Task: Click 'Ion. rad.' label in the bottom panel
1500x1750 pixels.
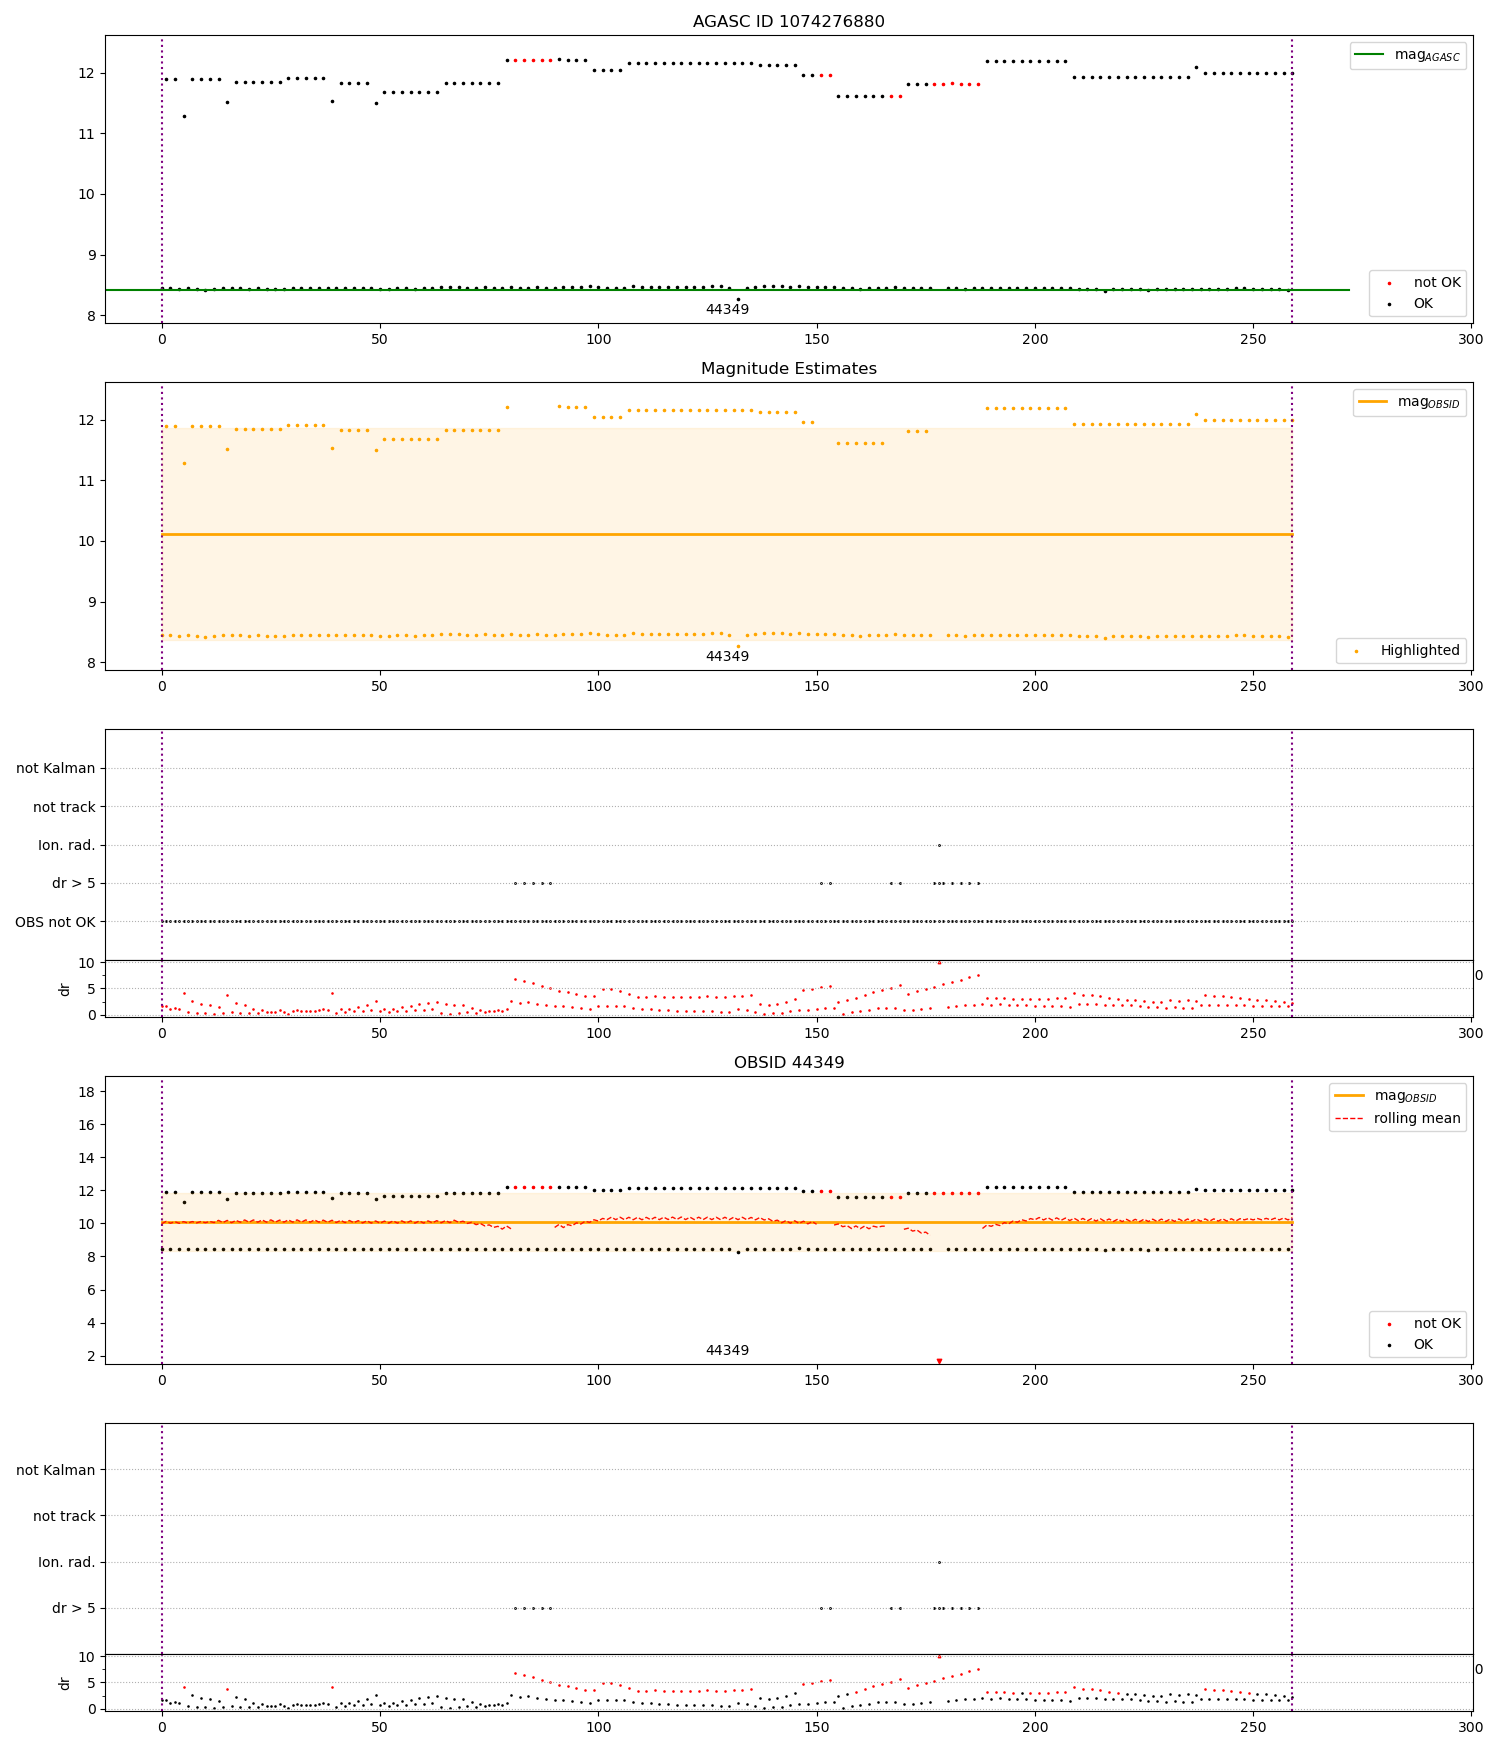Action: [x=67, y=1563]
